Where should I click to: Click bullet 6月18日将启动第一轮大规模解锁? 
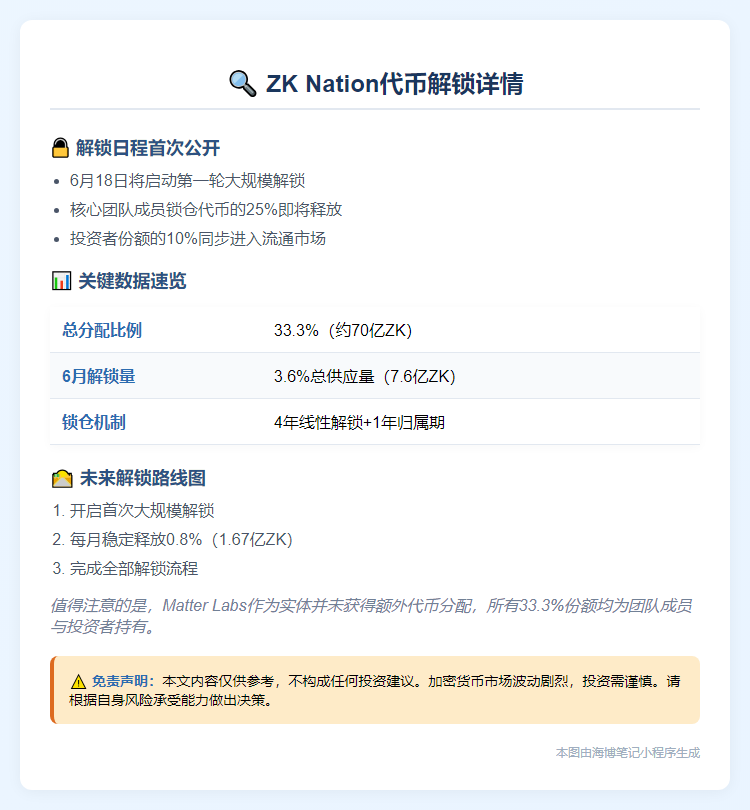click(x=188, y=181)
